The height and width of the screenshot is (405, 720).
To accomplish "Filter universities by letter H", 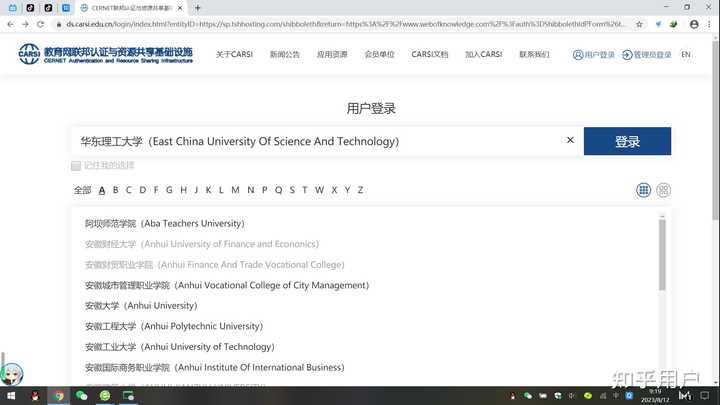I will click(x=183, y=190).
